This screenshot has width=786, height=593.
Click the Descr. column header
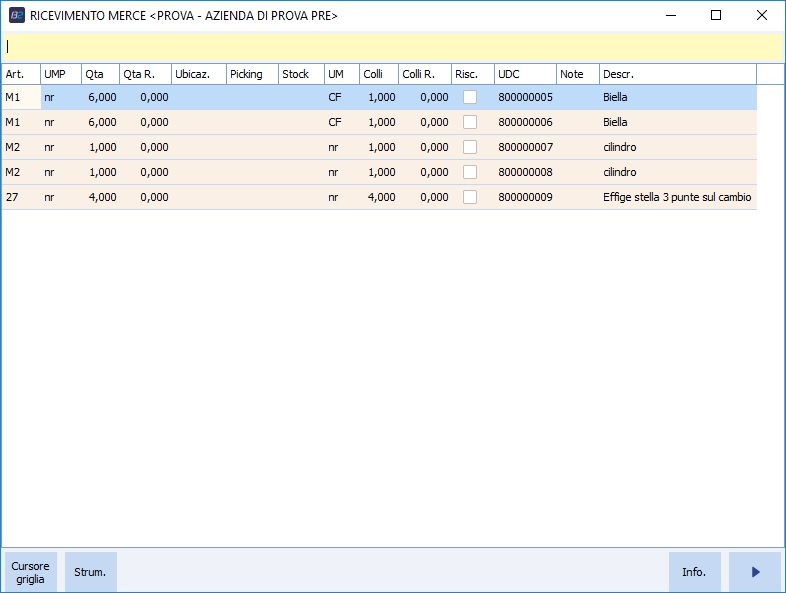tap(676, 74)
